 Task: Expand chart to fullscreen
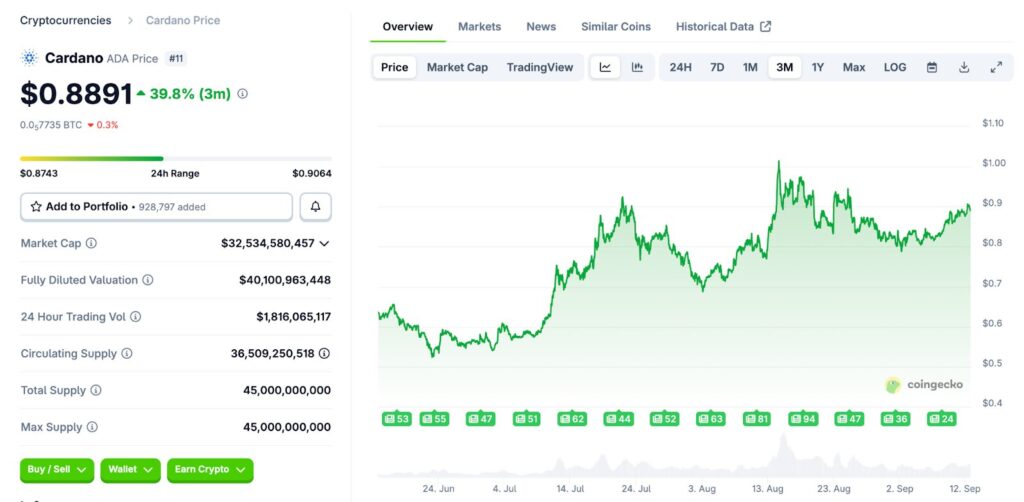996,67
